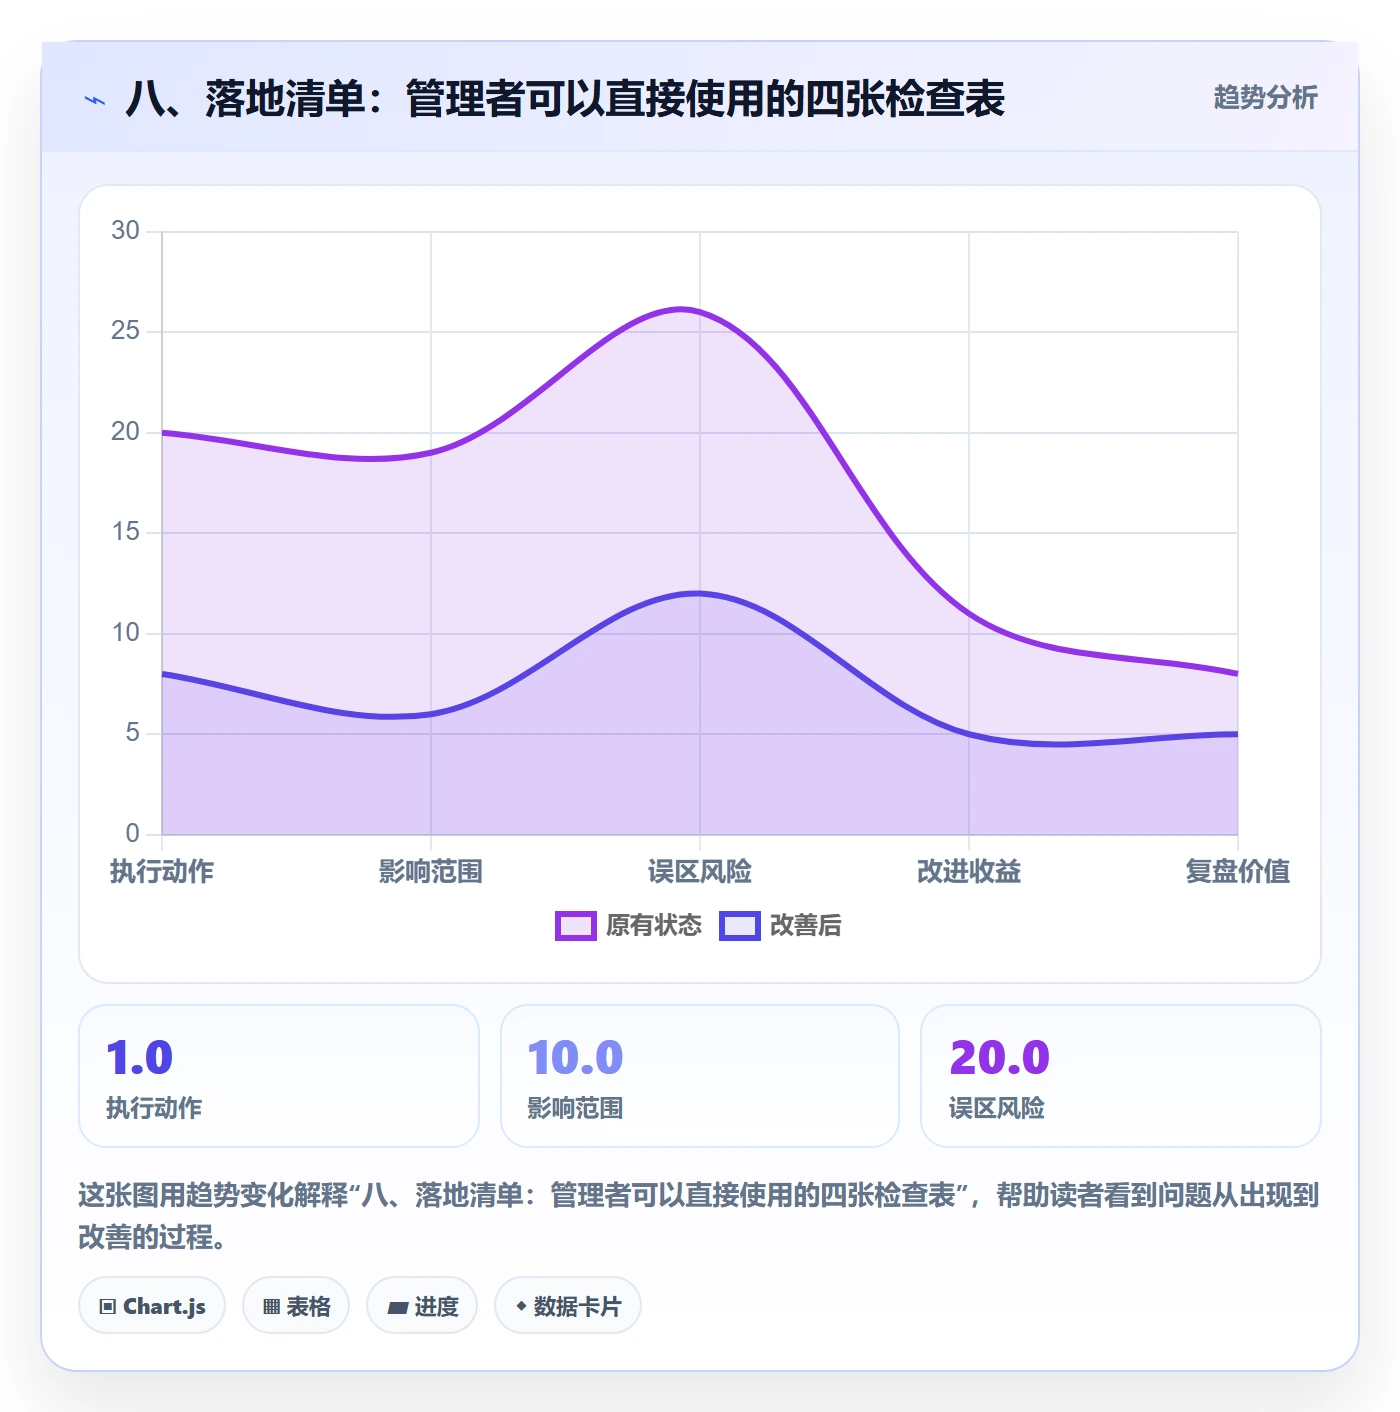Select the 20.0 误区风险 data card

(x=1121, y=1076)
